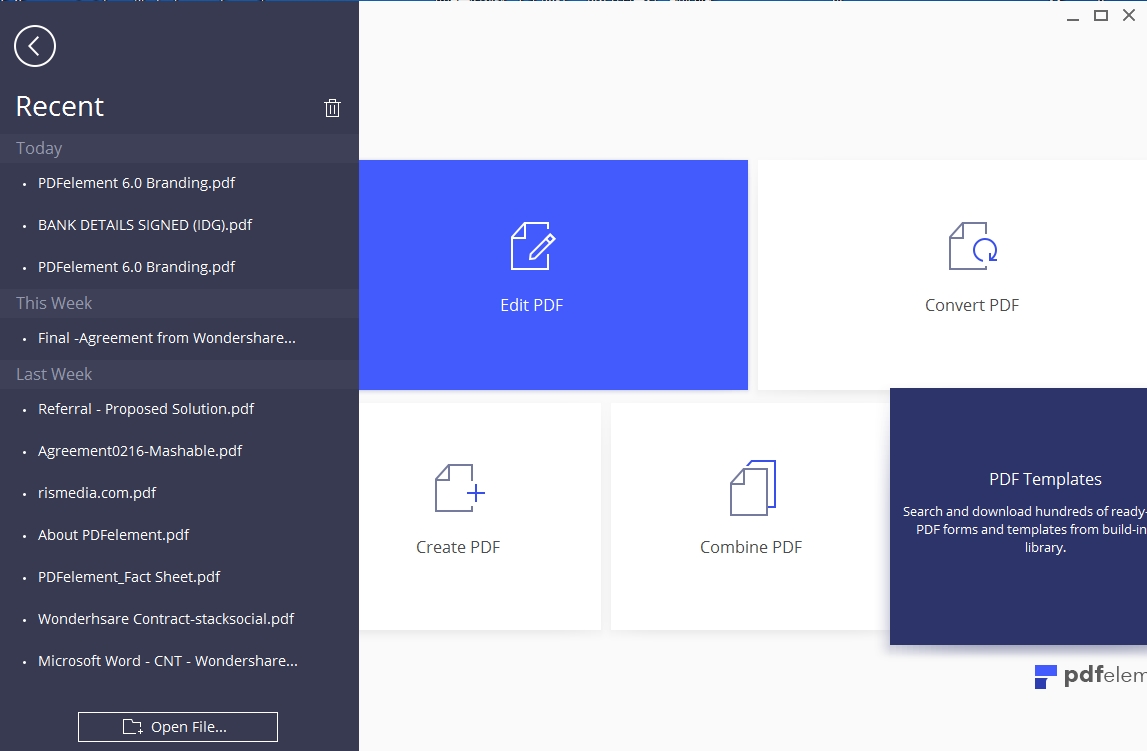Image resolution: width=1147 pixels, height=751 pixels.
Task: Click the trash icon beside Recent
Action: [332, 108]
